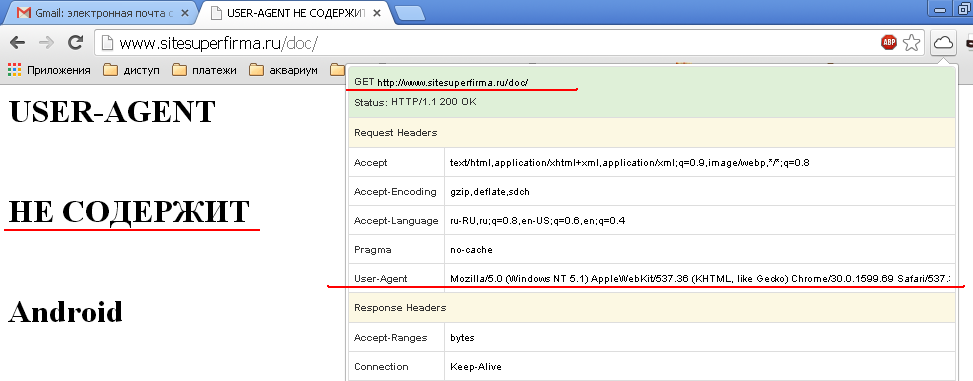
Task: Go forward with the Forward arrow
Action: coord(47,42)
